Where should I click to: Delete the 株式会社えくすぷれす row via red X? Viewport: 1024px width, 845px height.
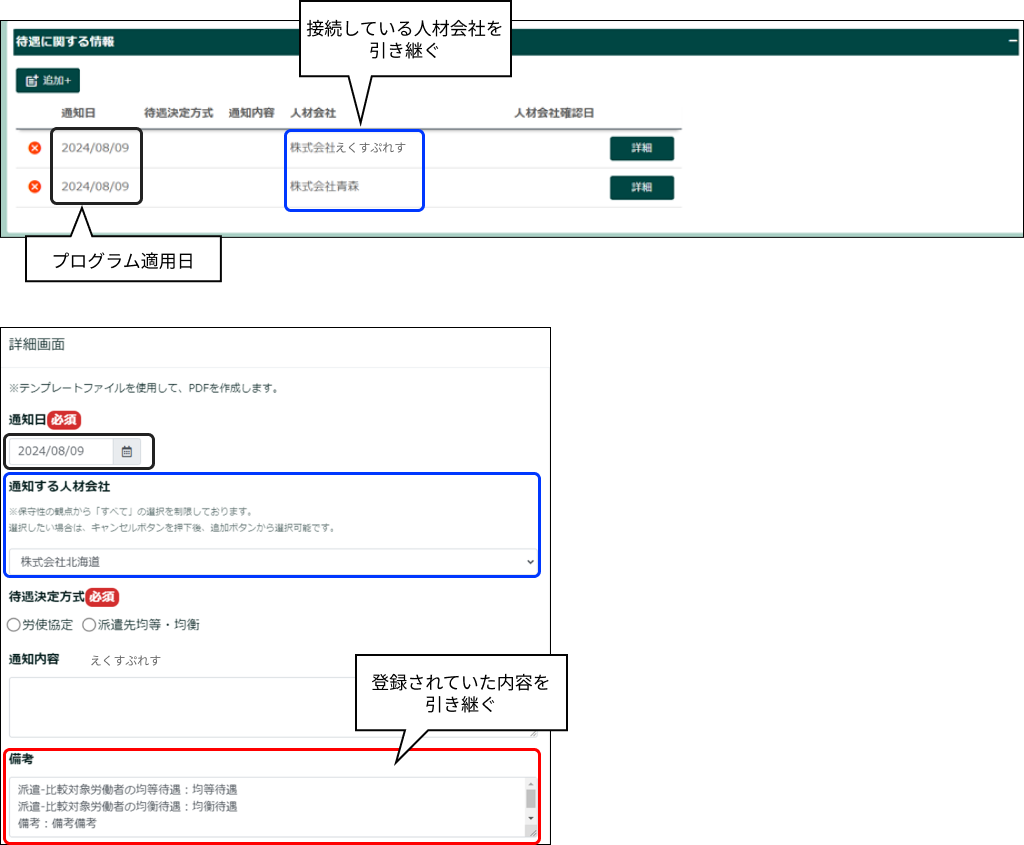coord(35,148)
